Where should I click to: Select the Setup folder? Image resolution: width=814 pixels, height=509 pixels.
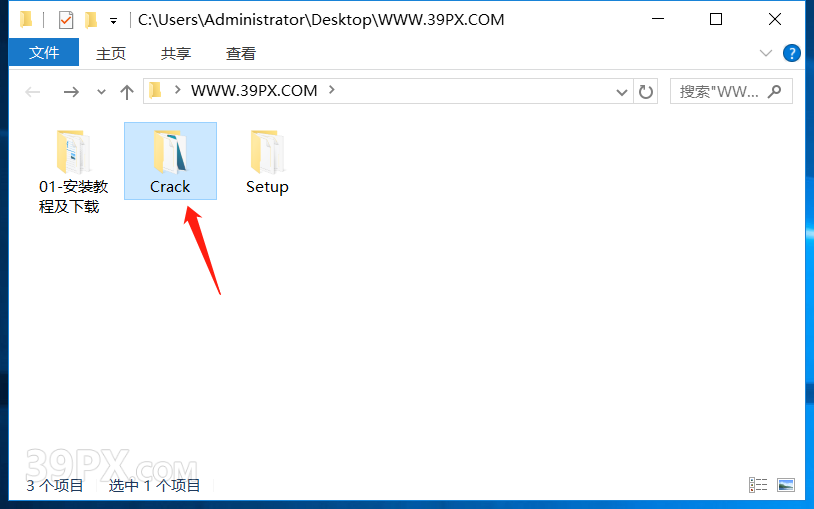267,162
